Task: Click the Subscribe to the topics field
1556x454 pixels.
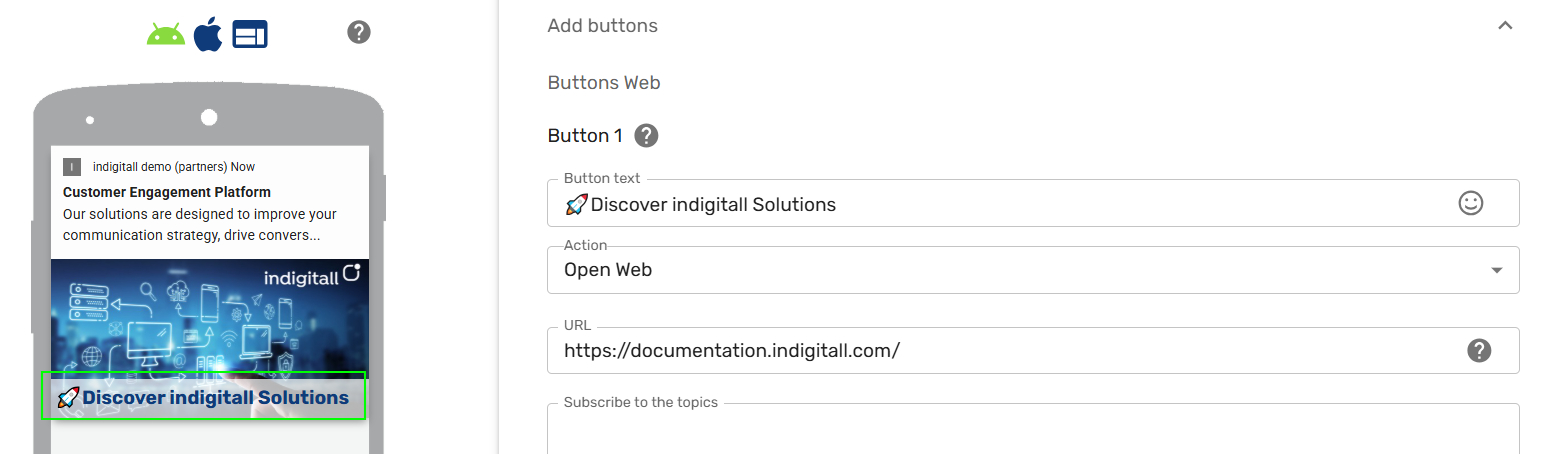Action: click(x=1033, y=429)
